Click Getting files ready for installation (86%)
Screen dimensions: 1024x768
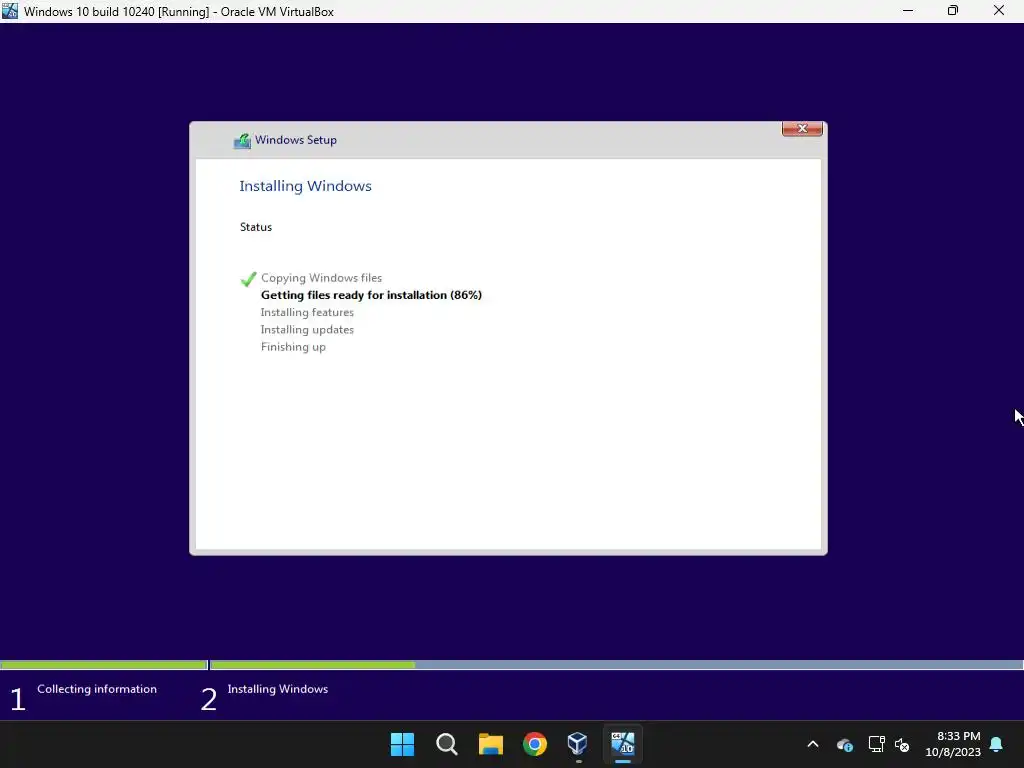click(x=371, y=295)
